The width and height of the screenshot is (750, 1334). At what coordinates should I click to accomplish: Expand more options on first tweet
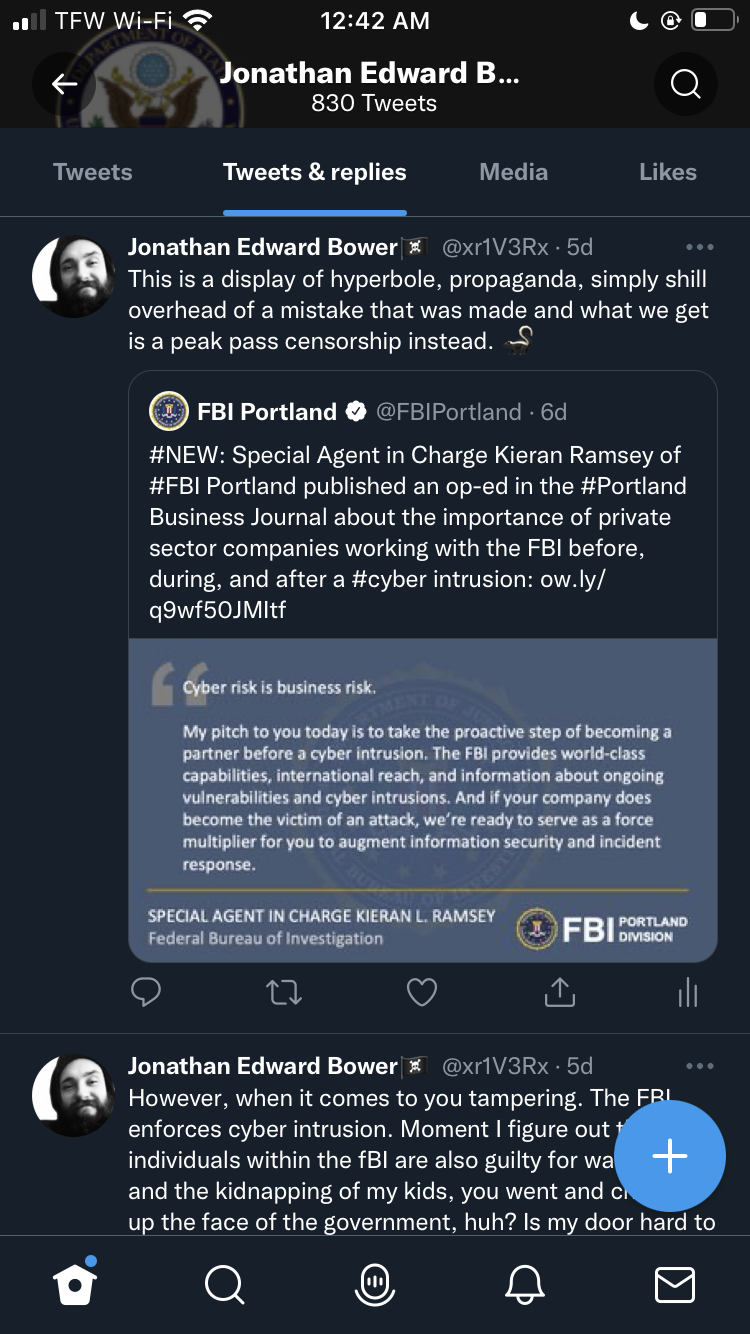(700, 247)
